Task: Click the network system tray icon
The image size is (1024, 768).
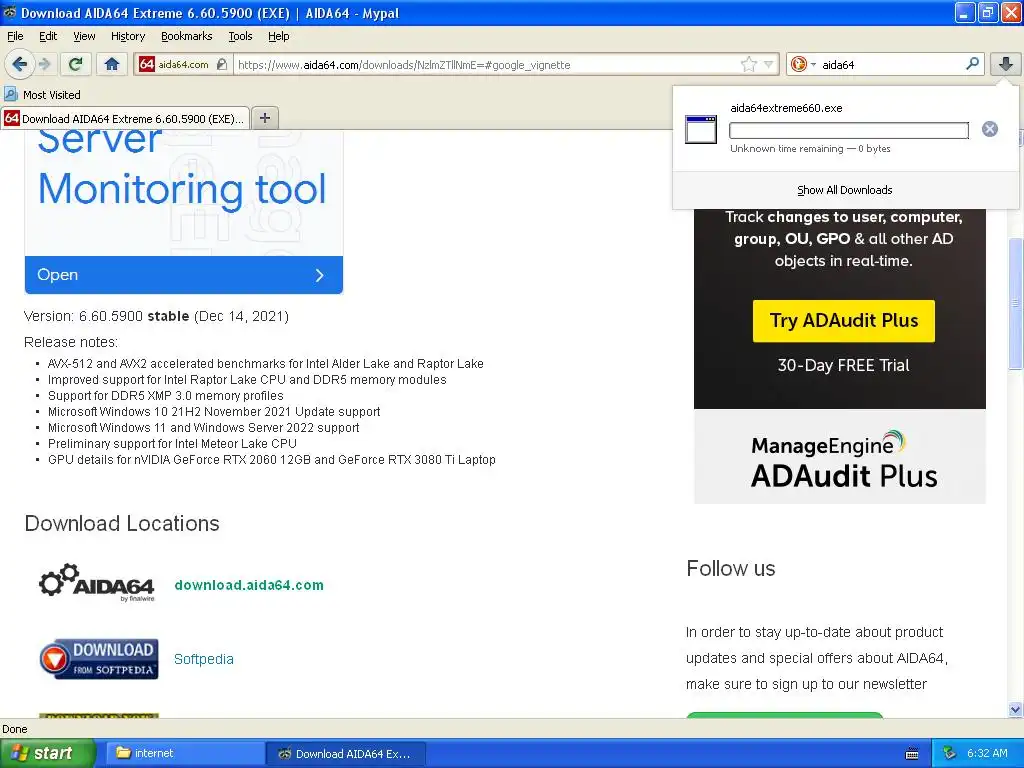Action: click(950, 753)
